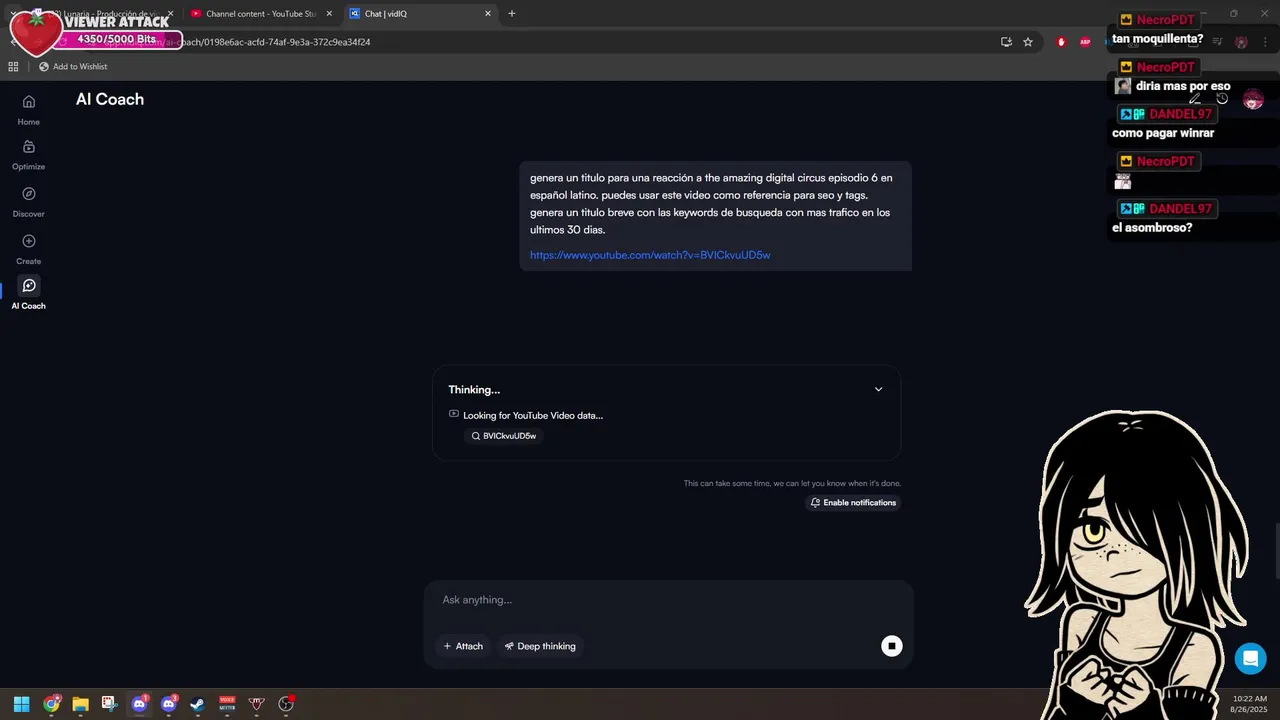
Task: Open the vidIQ account avatar menu
Action: 1253,99
